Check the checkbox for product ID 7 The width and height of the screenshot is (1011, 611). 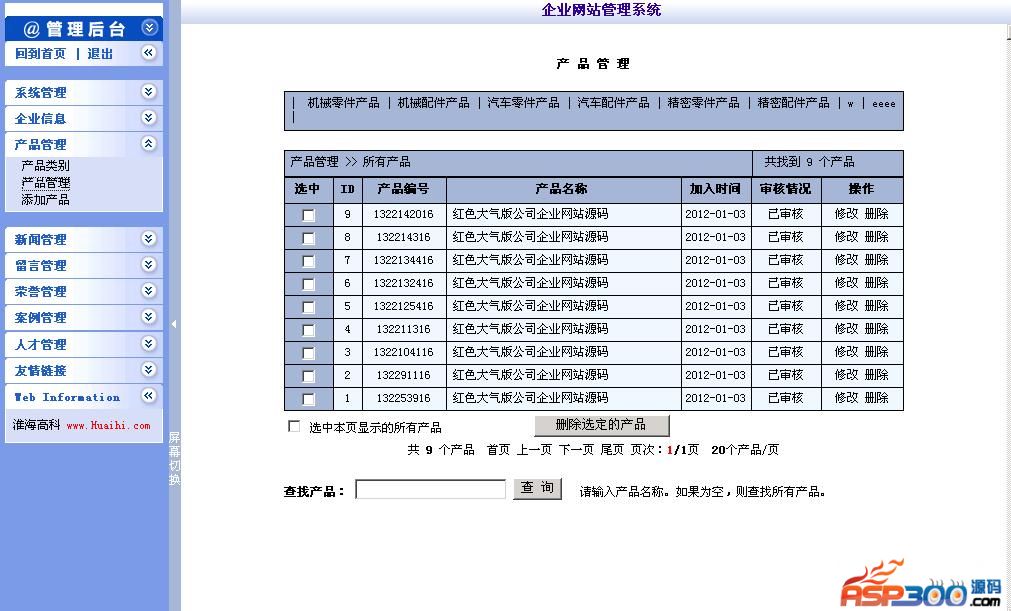309,261
